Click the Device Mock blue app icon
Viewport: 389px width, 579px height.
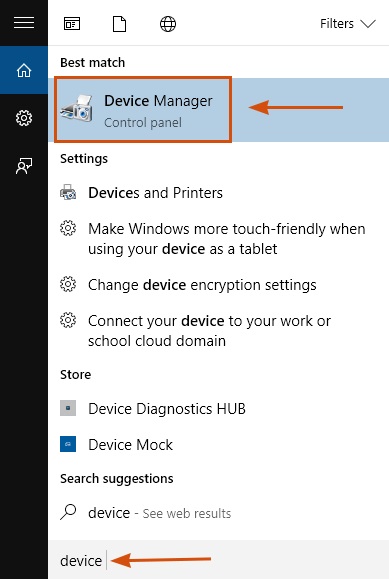point(68,444)
